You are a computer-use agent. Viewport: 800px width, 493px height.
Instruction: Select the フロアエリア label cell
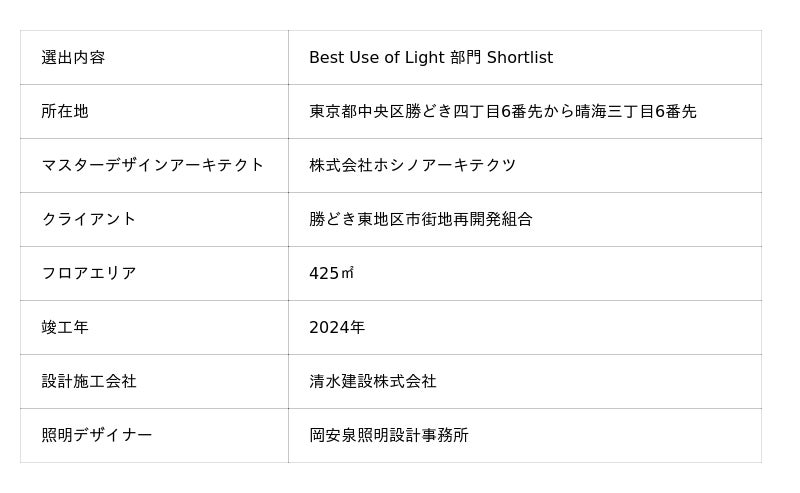coord(89,274)
